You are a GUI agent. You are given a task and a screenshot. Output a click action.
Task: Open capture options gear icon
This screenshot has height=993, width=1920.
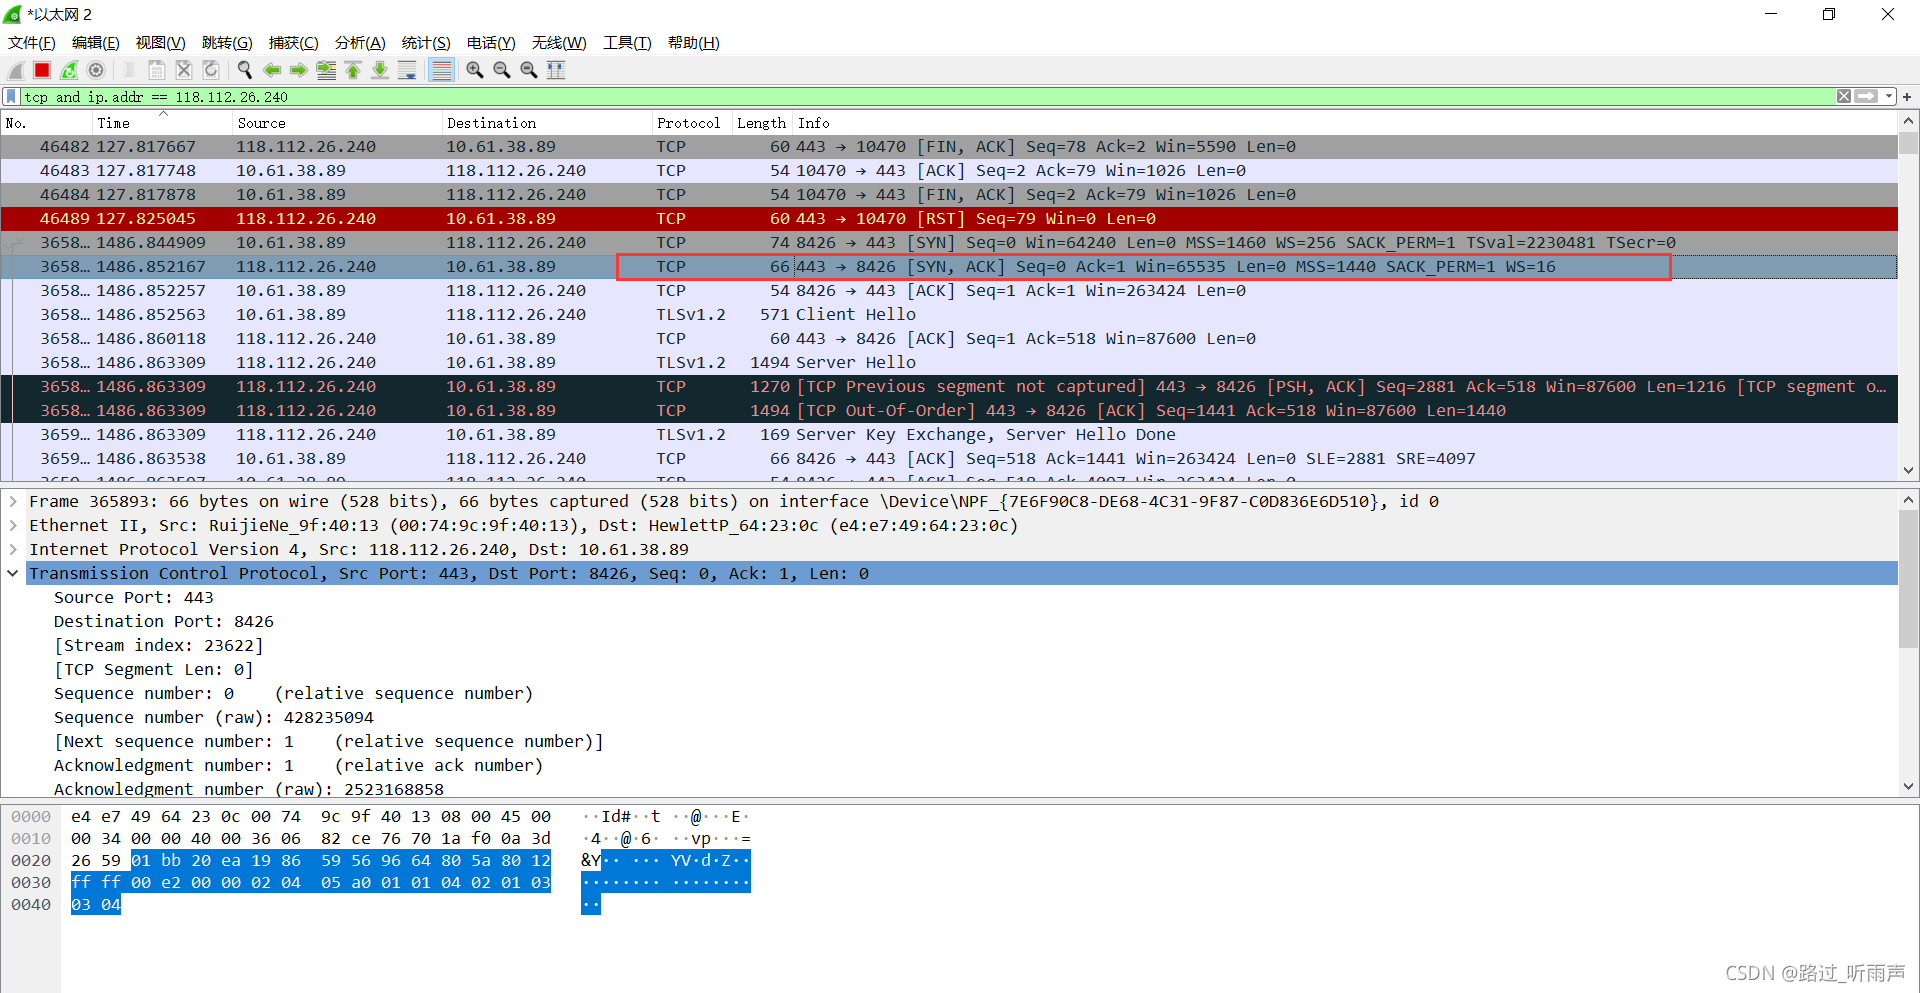click(96, 70)
